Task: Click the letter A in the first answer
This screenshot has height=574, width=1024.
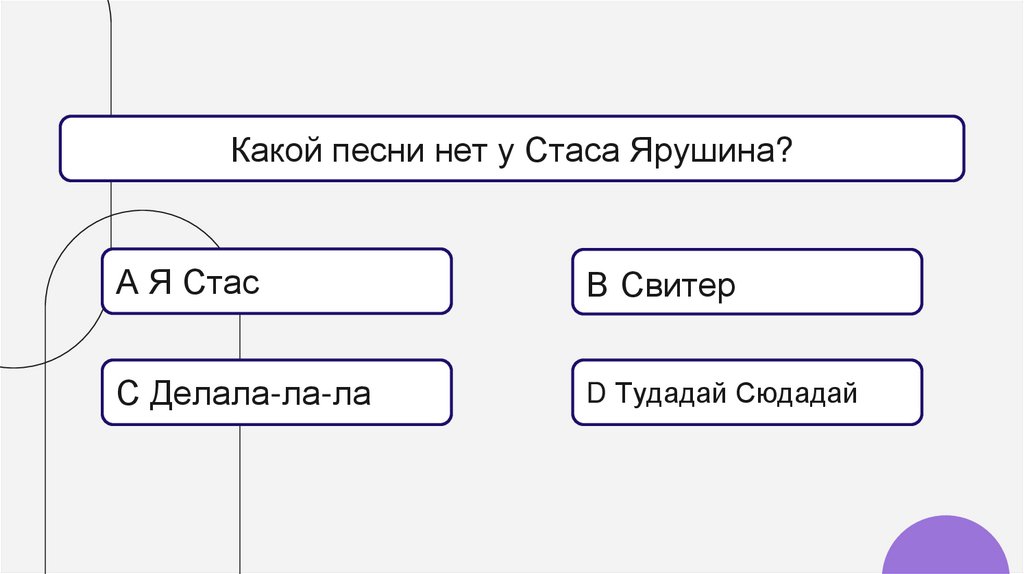Action: [x=126, y=283]
